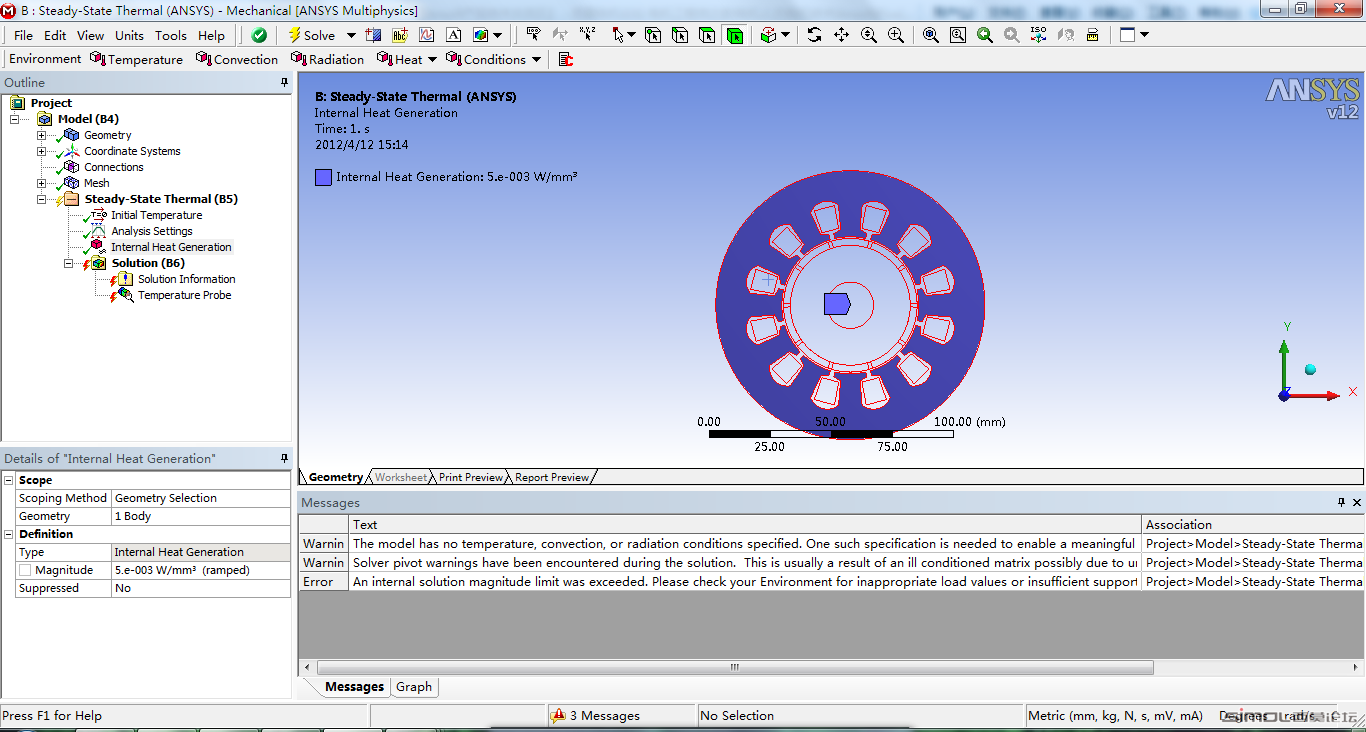
Task: Select the Vertex selection filter icon
Action: pos(653,35)
